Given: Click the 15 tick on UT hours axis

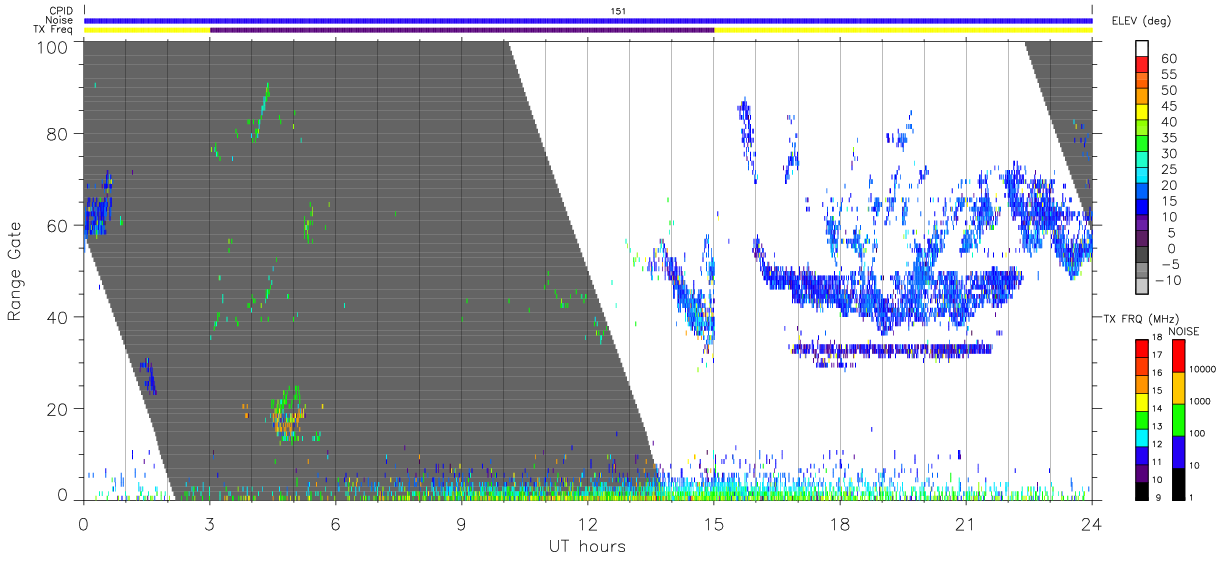Looking at the screenshot, I should [713, 523].
